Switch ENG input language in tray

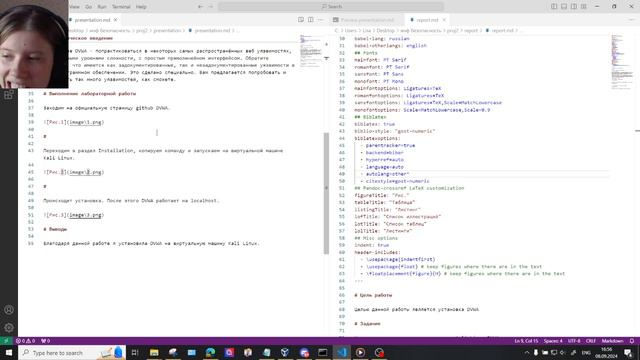pyautogui.click(x=586, y=352)
